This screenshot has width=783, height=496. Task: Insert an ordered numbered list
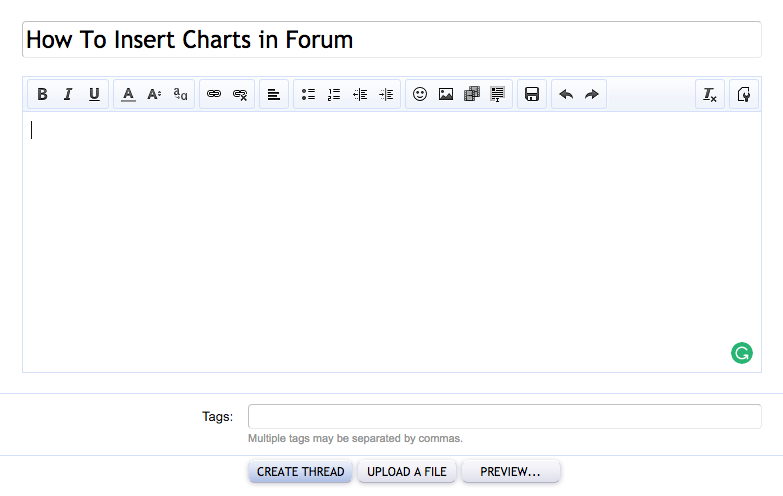pyautogui.click(x=334, y=95)
